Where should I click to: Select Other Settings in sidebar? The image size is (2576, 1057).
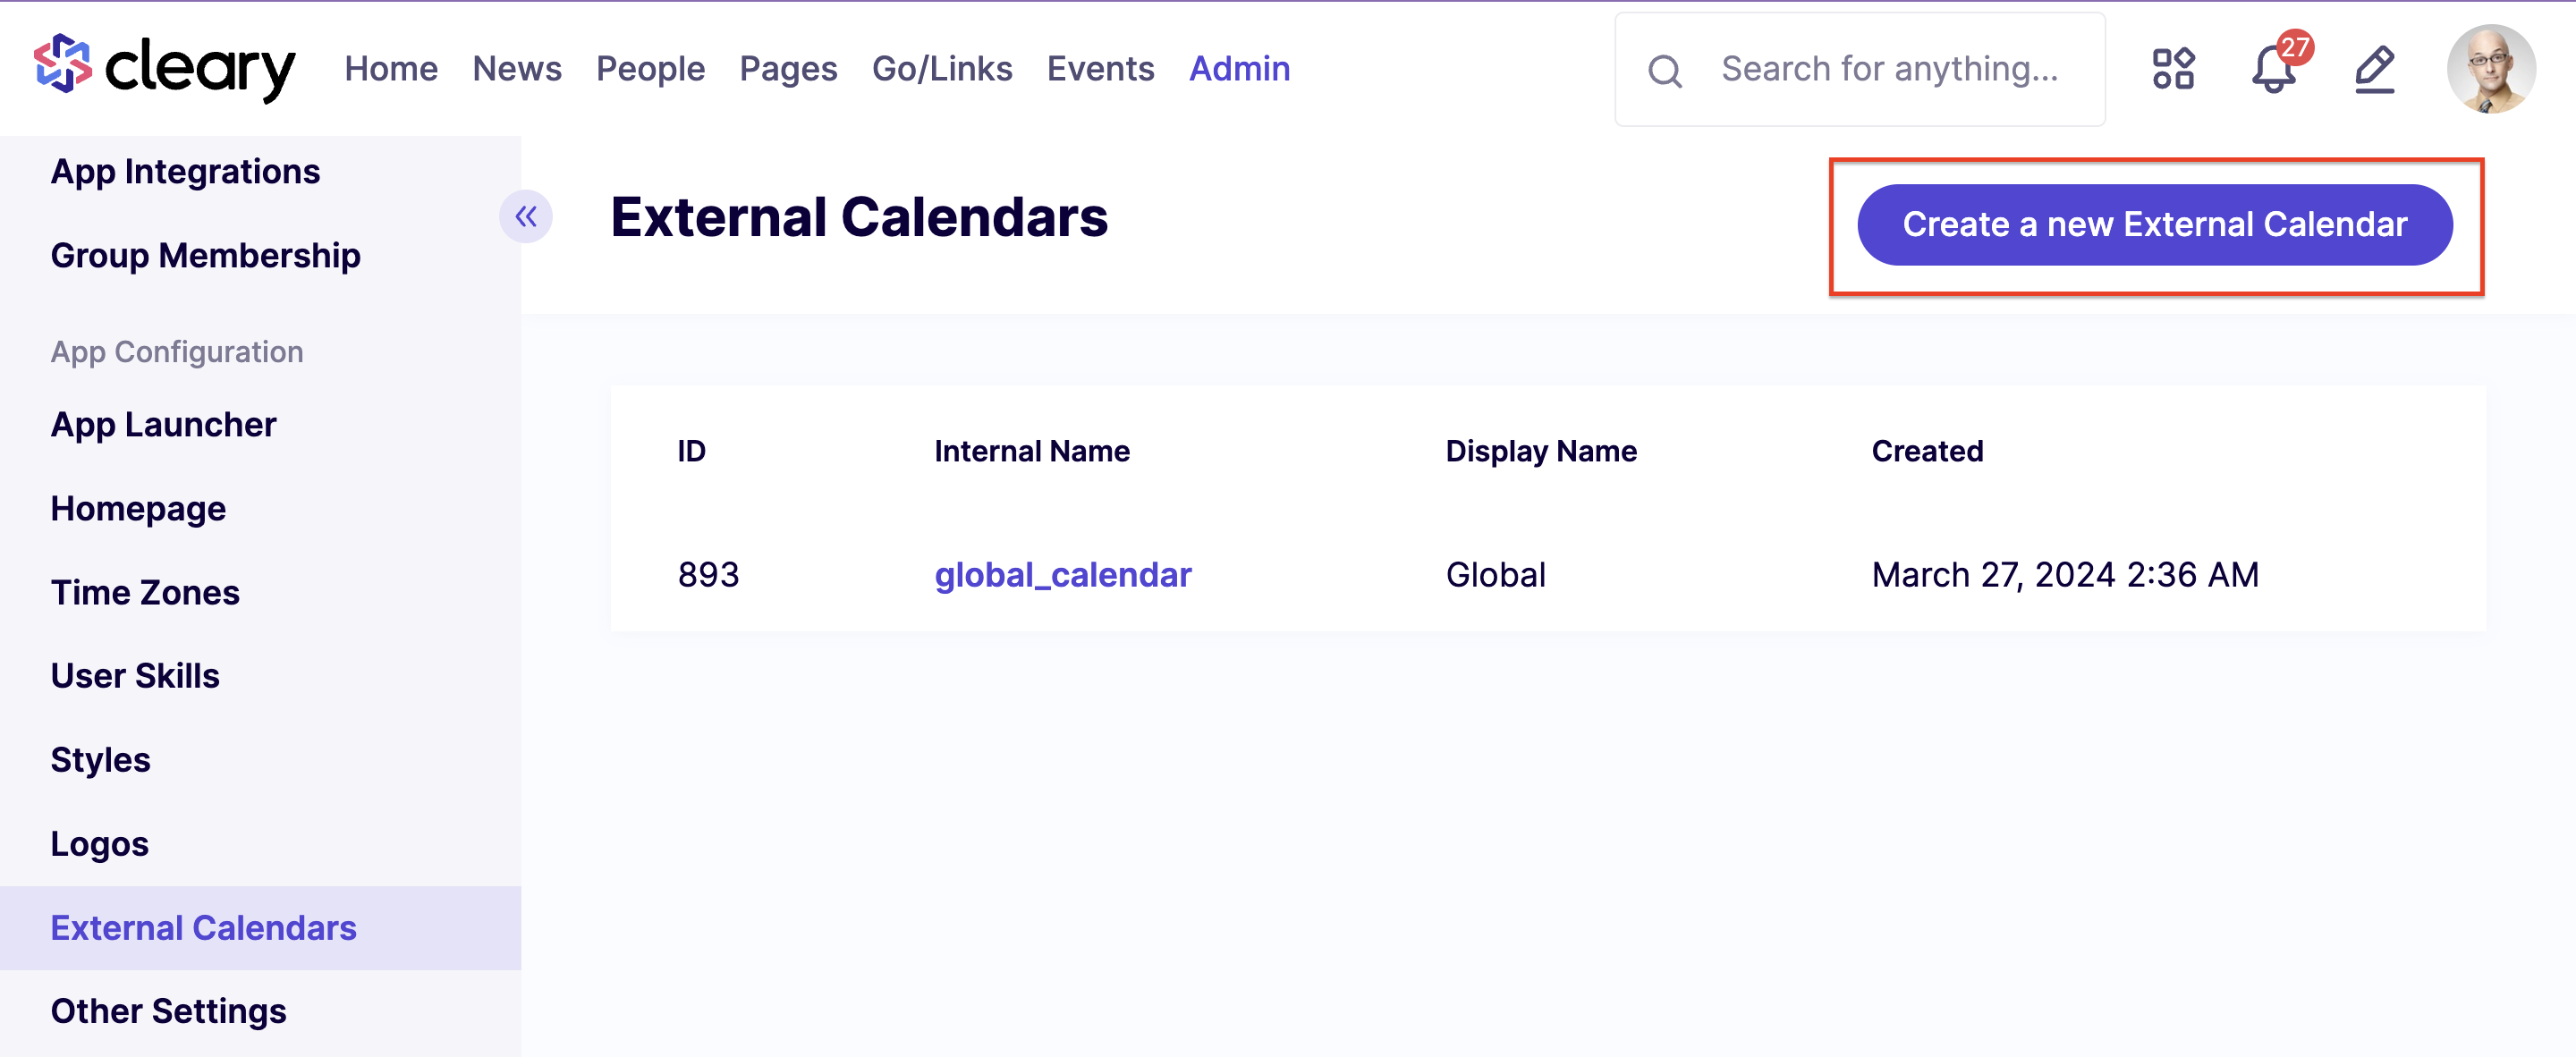(169, 1011)
